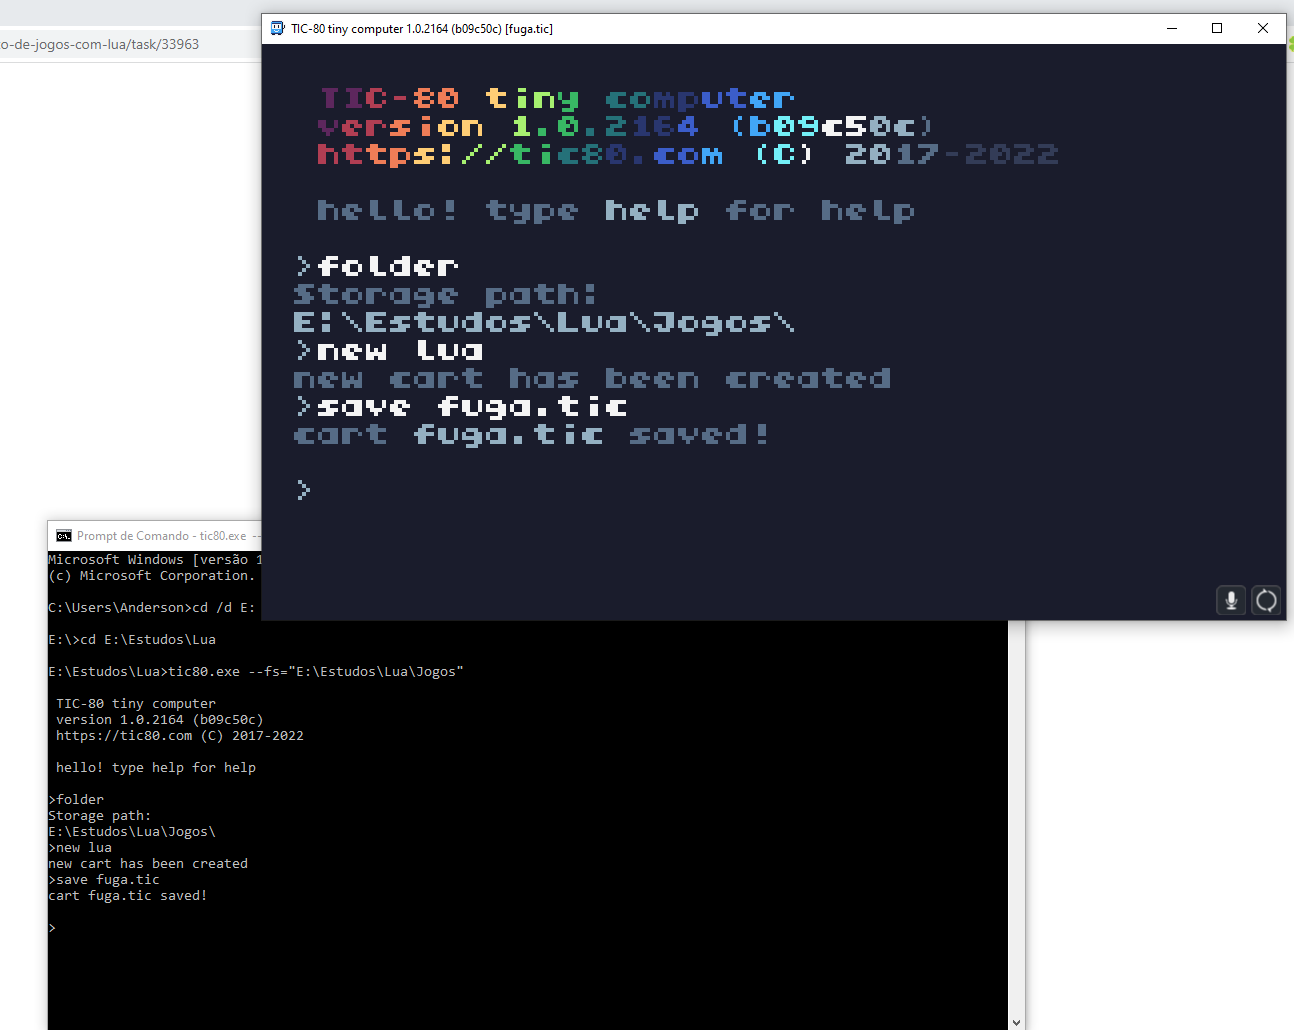Click '>folder' line in Command Prompt

(x=76, y=800)
